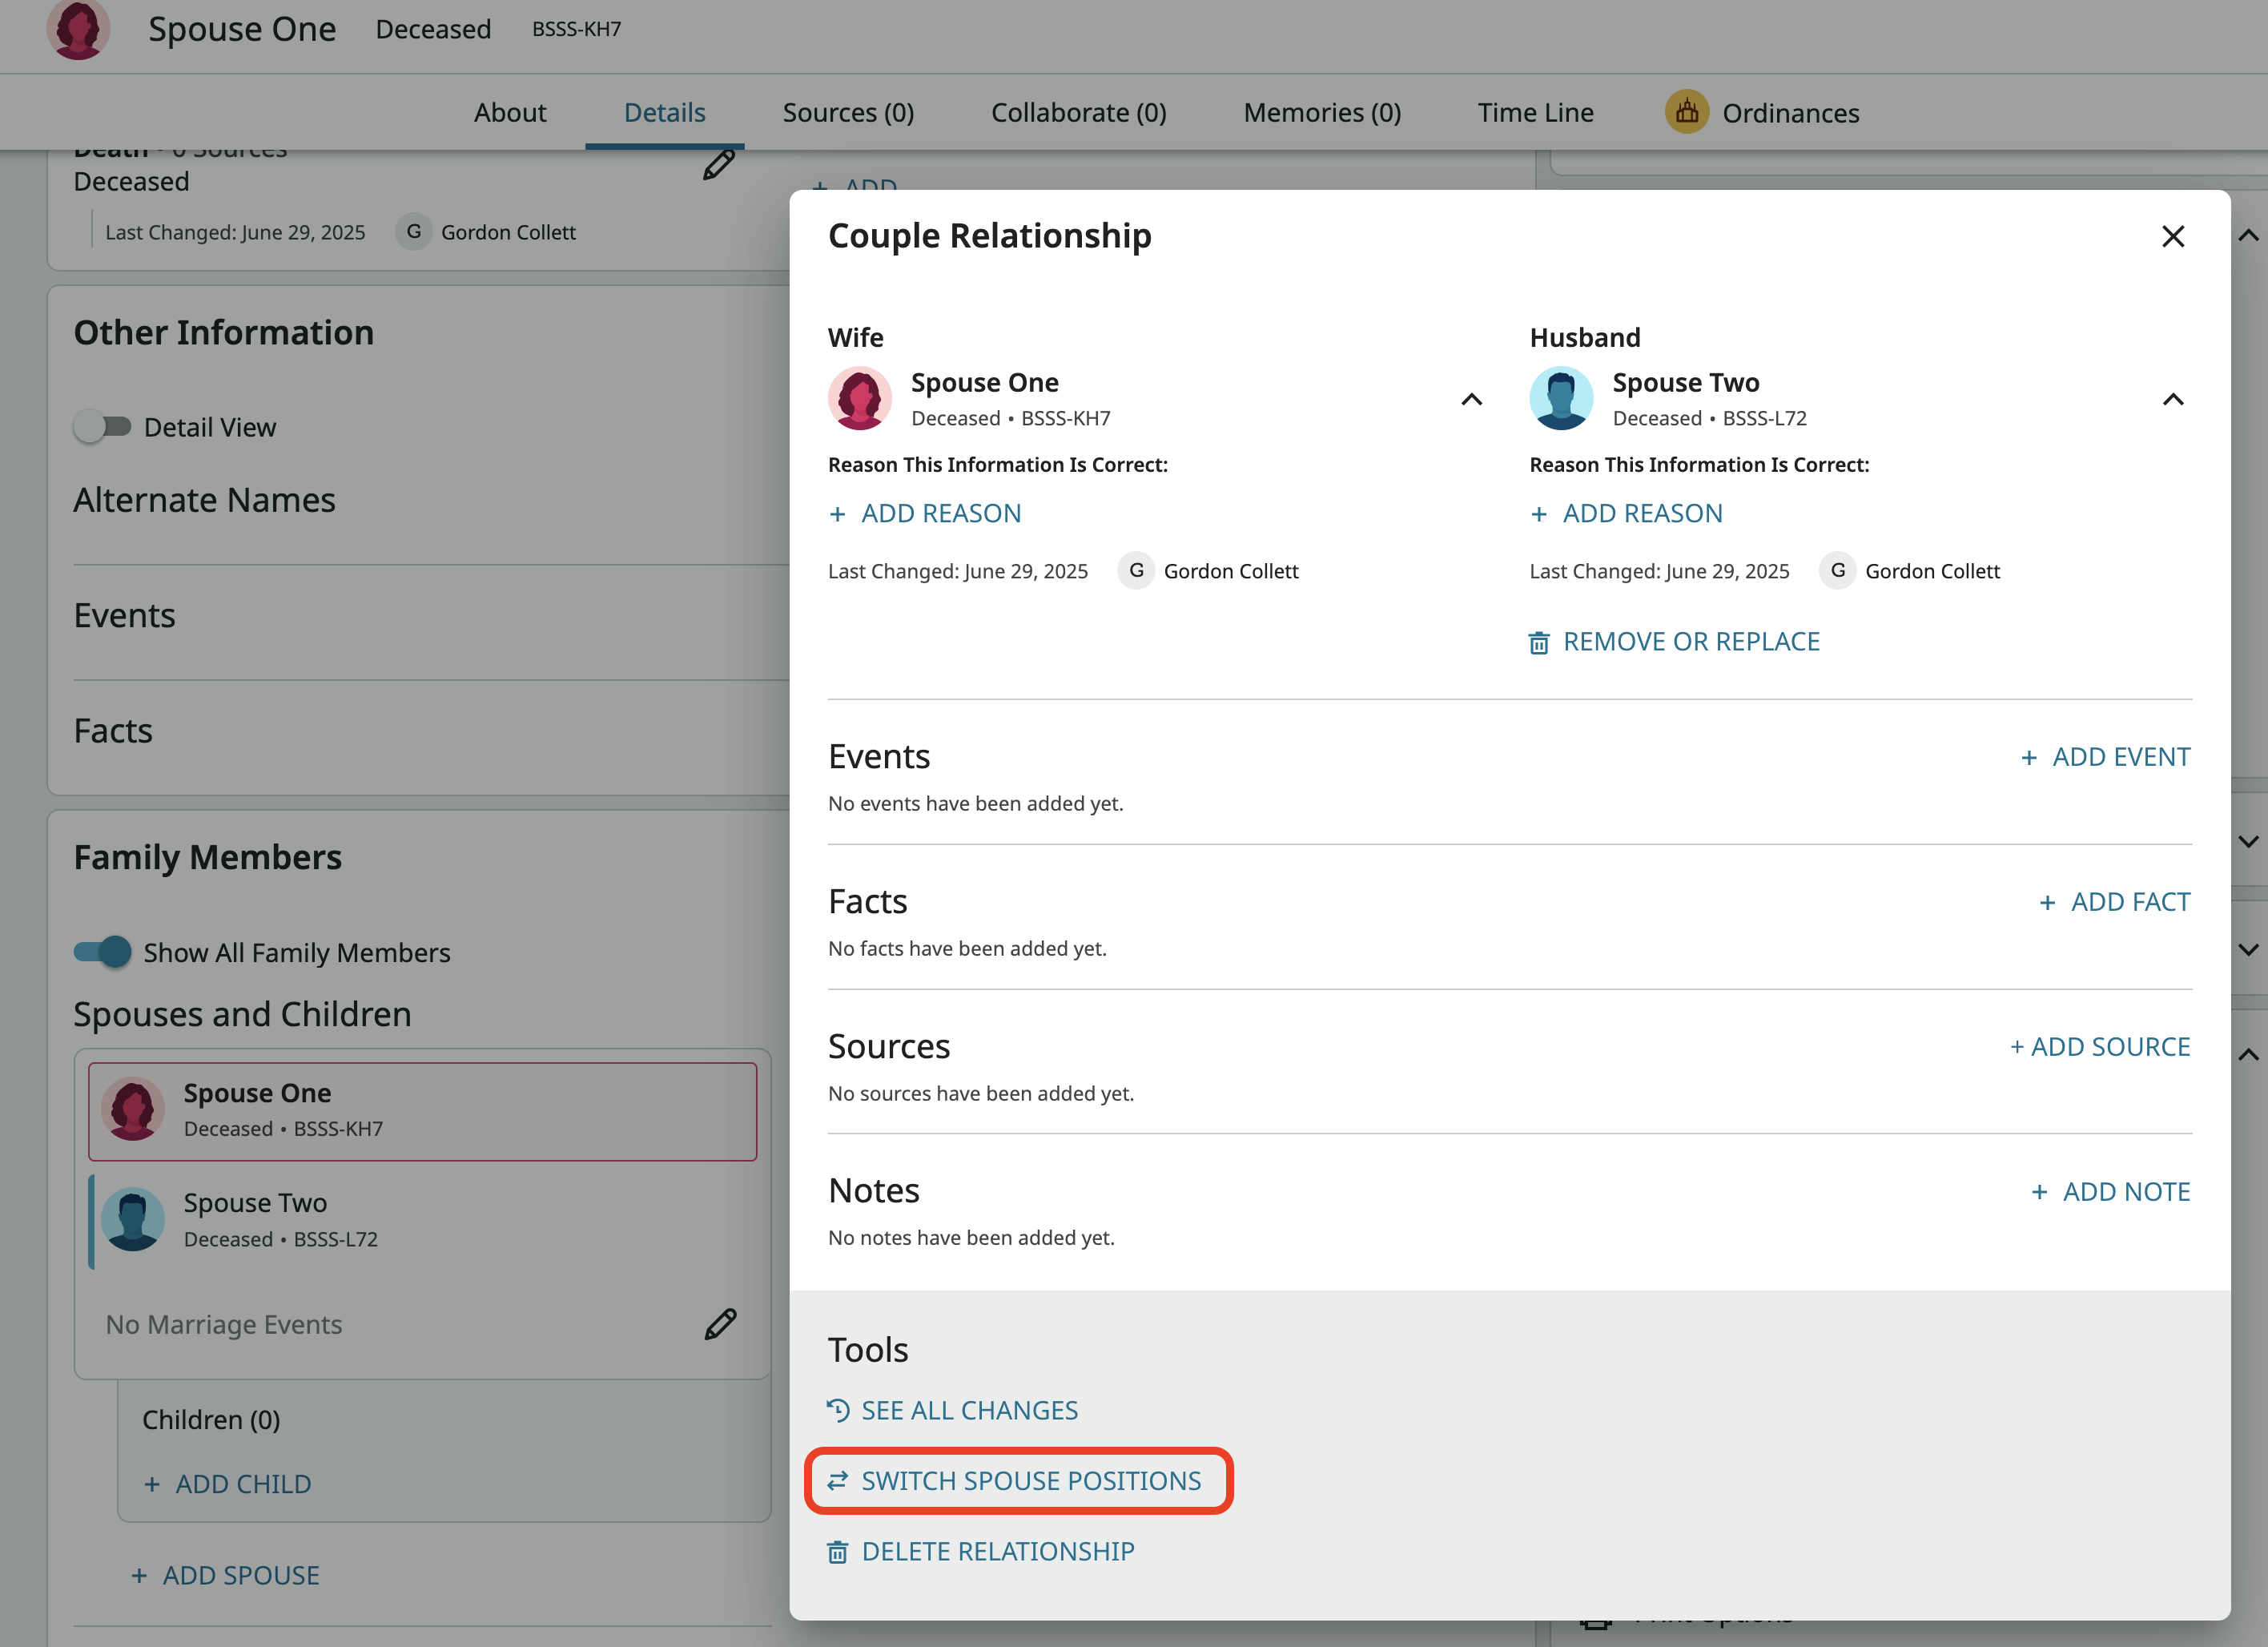This screenshot has width=2268, height=1647.
Task: Click plus icon next to Add Note
Action: pos(2039,1192)
